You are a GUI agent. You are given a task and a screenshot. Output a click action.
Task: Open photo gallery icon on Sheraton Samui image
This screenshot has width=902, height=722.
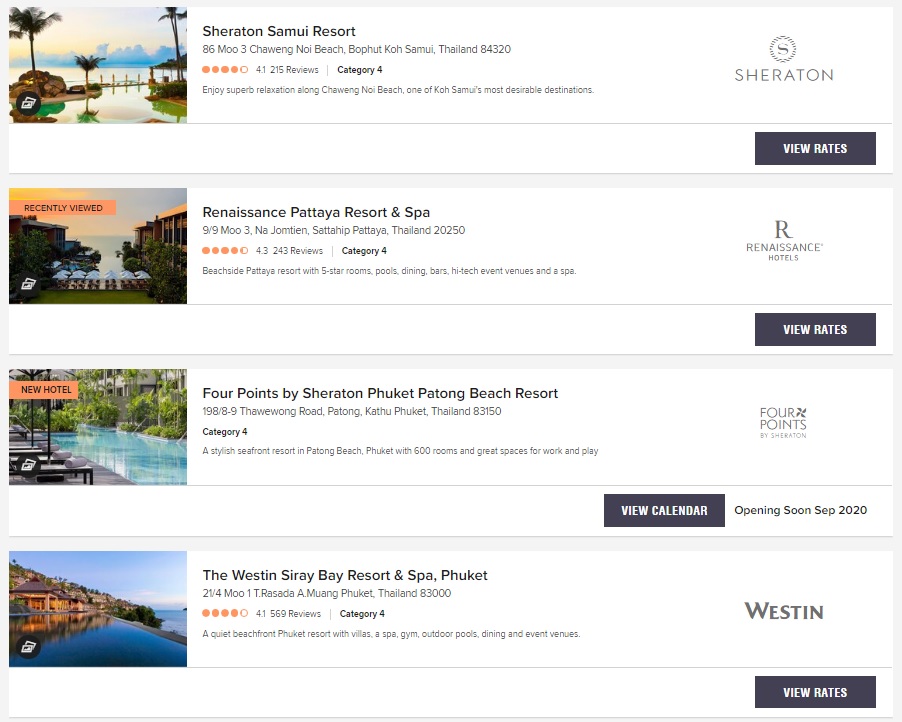coord(28,102)
